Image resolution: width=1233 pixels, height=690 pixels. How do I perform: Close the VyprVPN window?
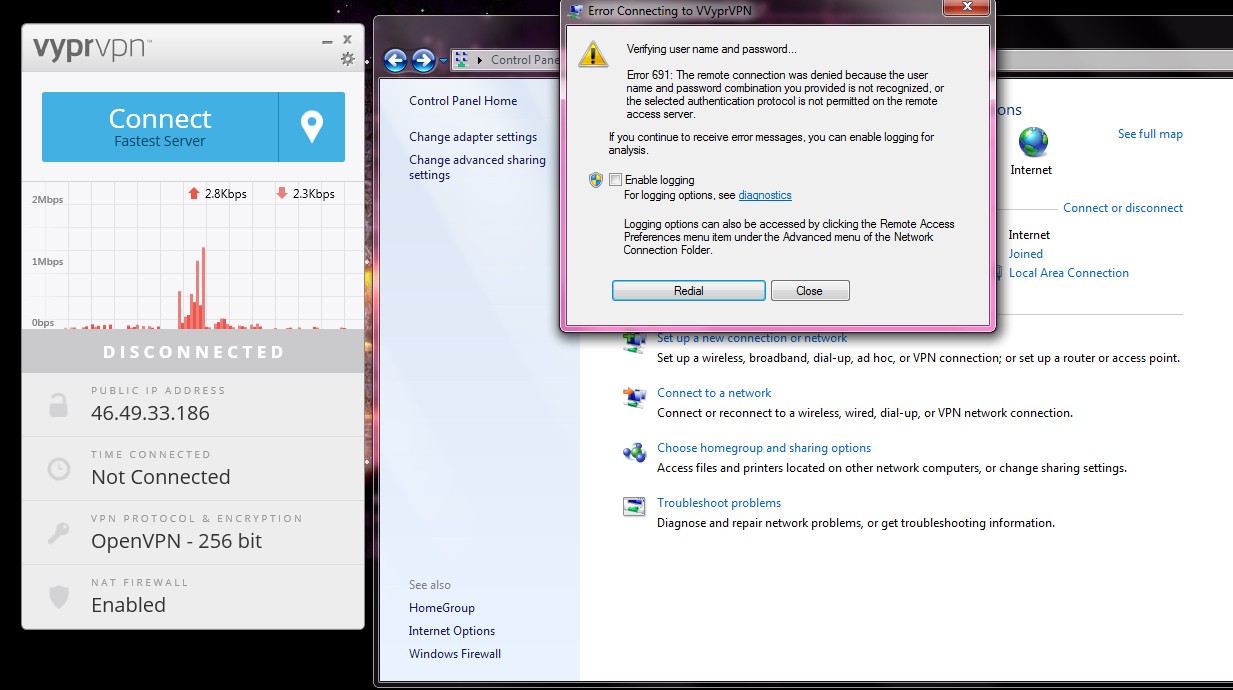click(x=347, y=40)
